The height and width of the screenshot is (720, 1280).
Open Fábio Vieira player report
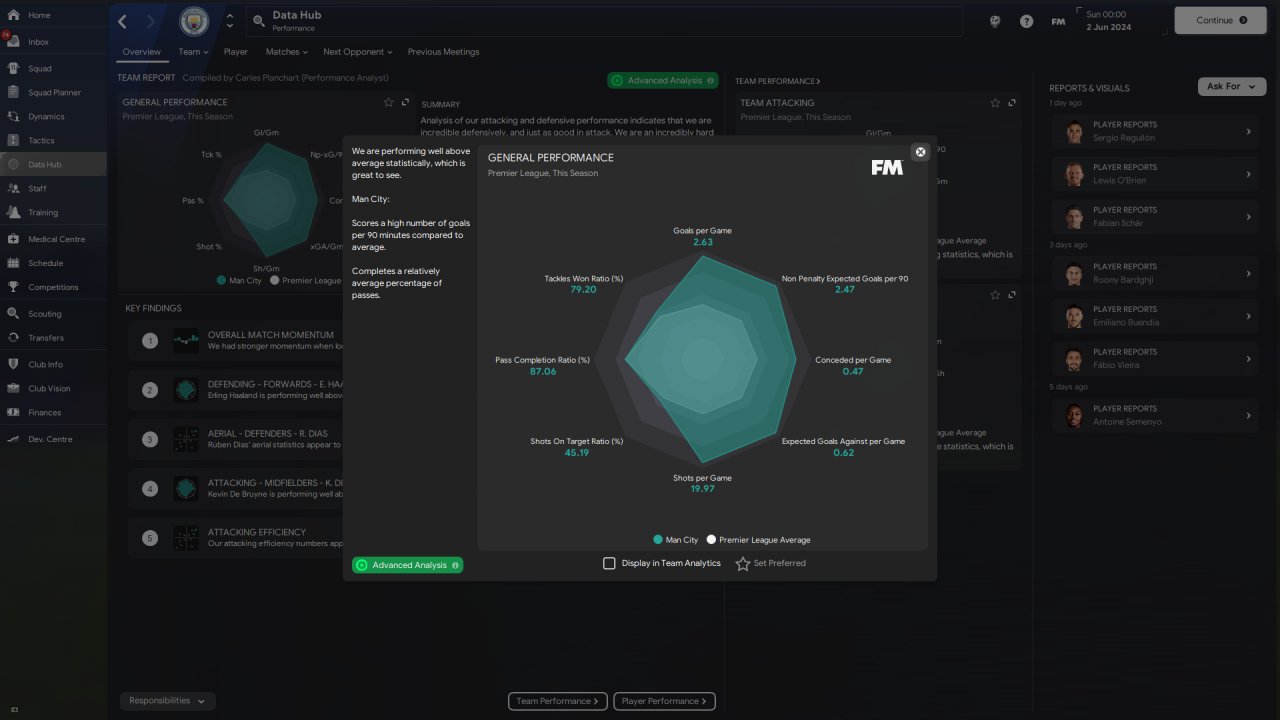tap(1155, 358)
